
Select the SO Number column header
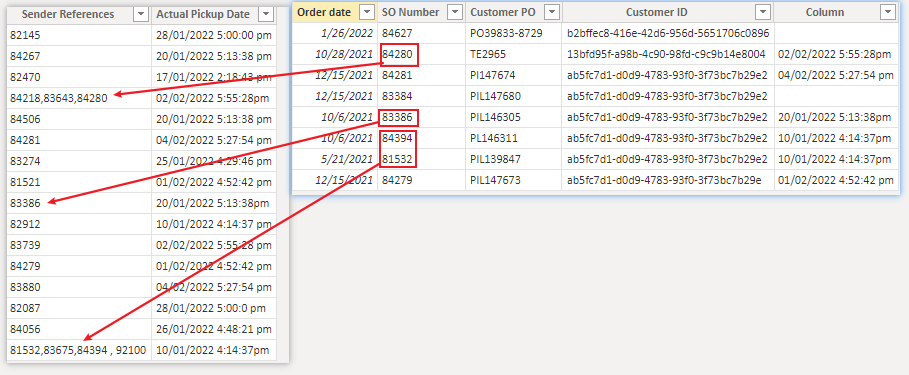410,12
